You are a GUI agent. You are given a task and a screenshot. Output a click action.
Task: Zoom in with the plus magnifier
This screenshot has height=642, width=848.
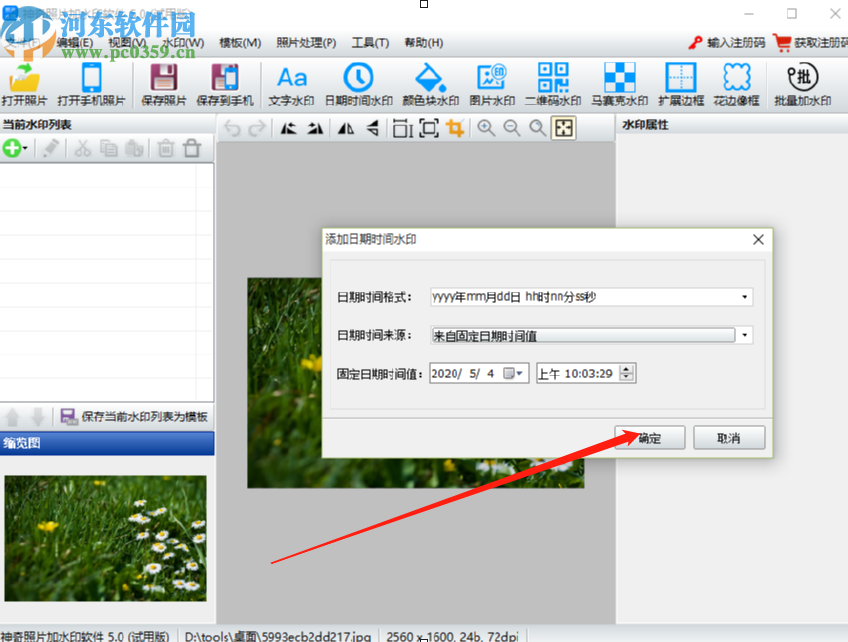(486, 128)
